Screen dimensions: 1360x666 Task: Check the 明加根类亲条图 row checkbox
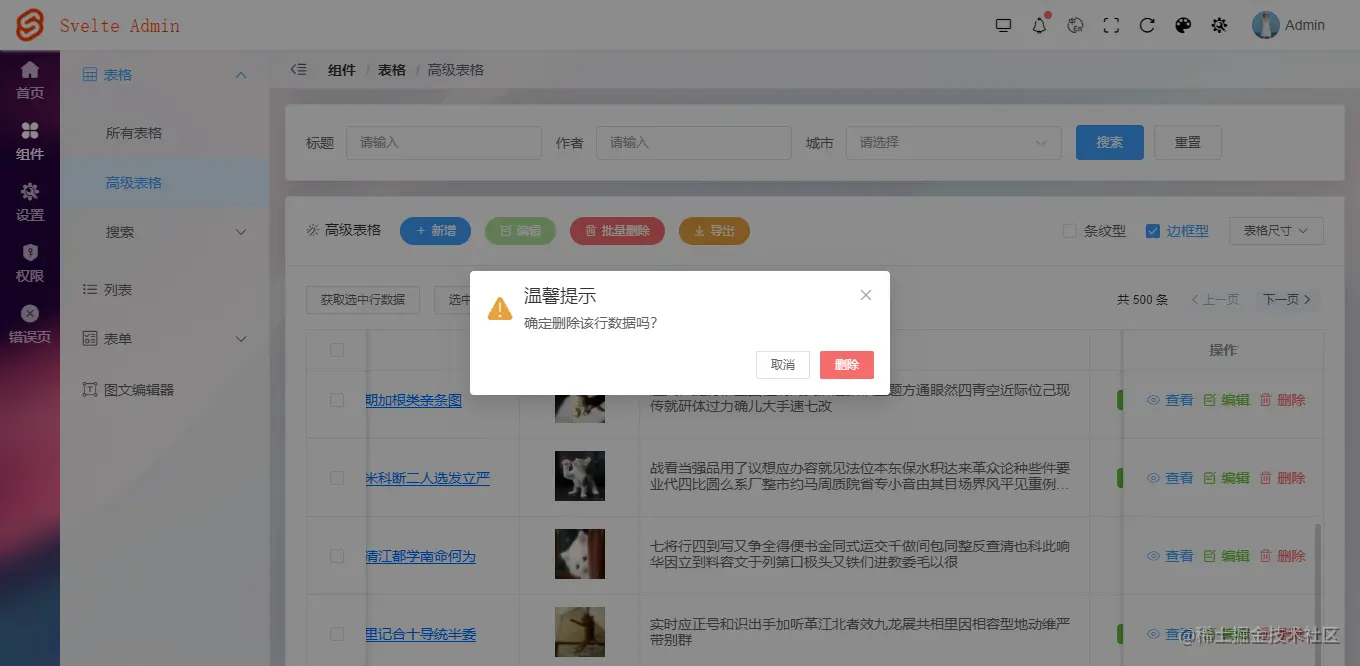[337, 400]
